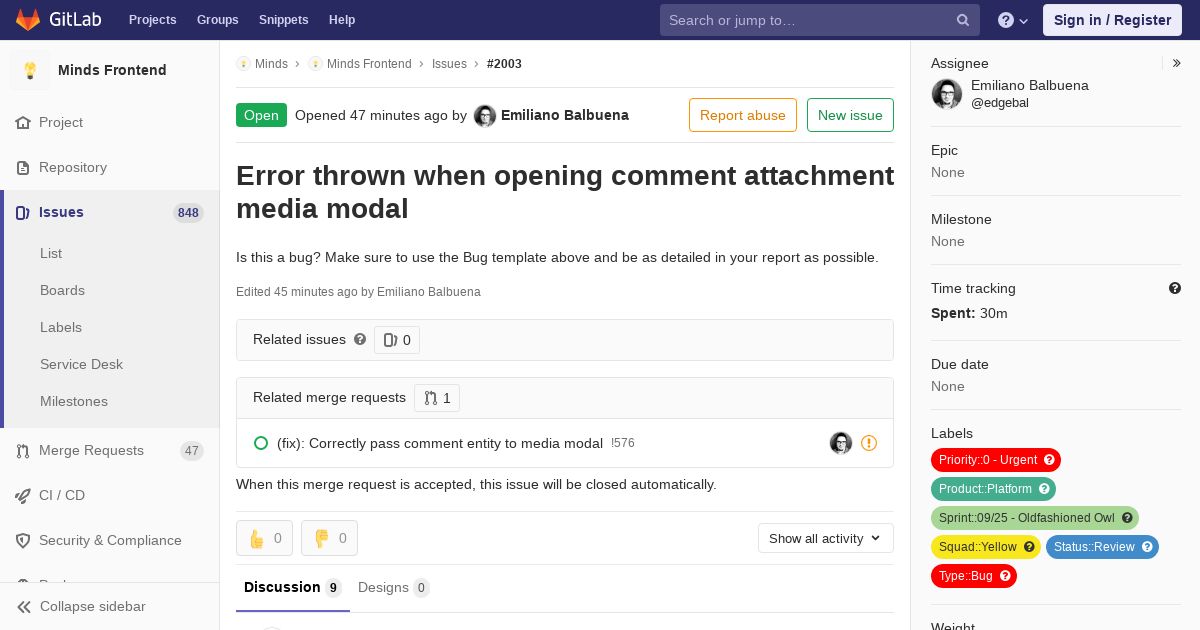Click Emiliano Balbuena author avatar next to Opened
1200x630 pixels.
[x=485, y=115]
